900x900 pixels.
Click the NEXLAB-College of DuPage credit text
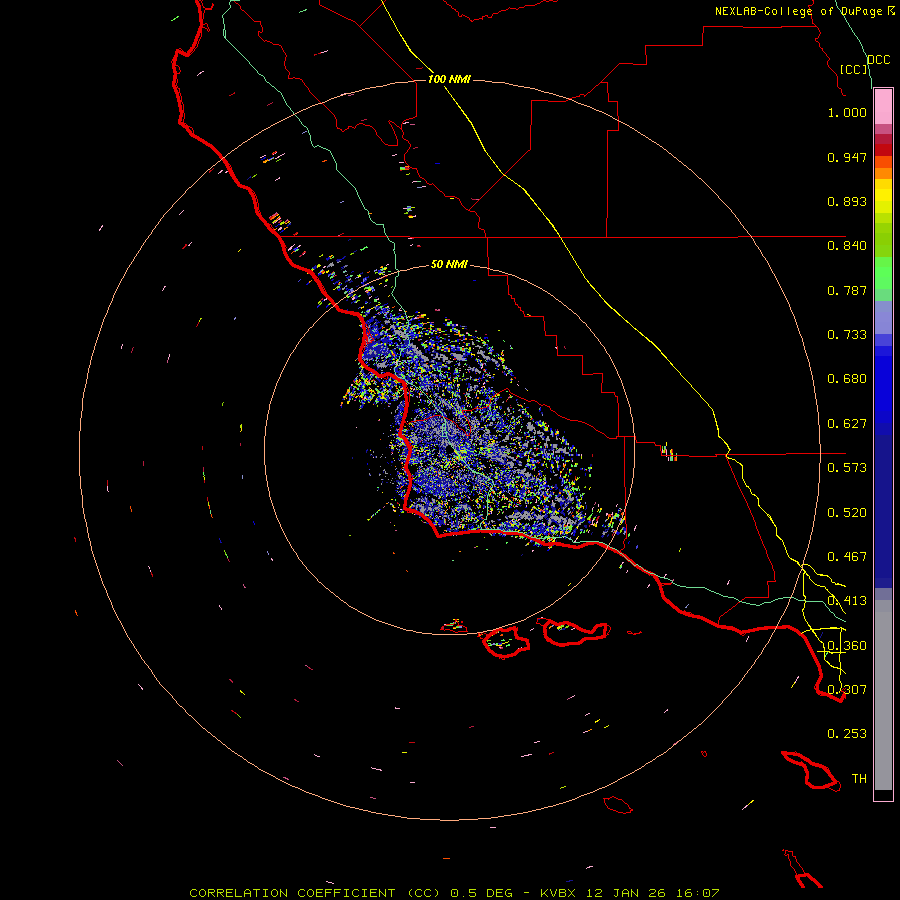798,11
